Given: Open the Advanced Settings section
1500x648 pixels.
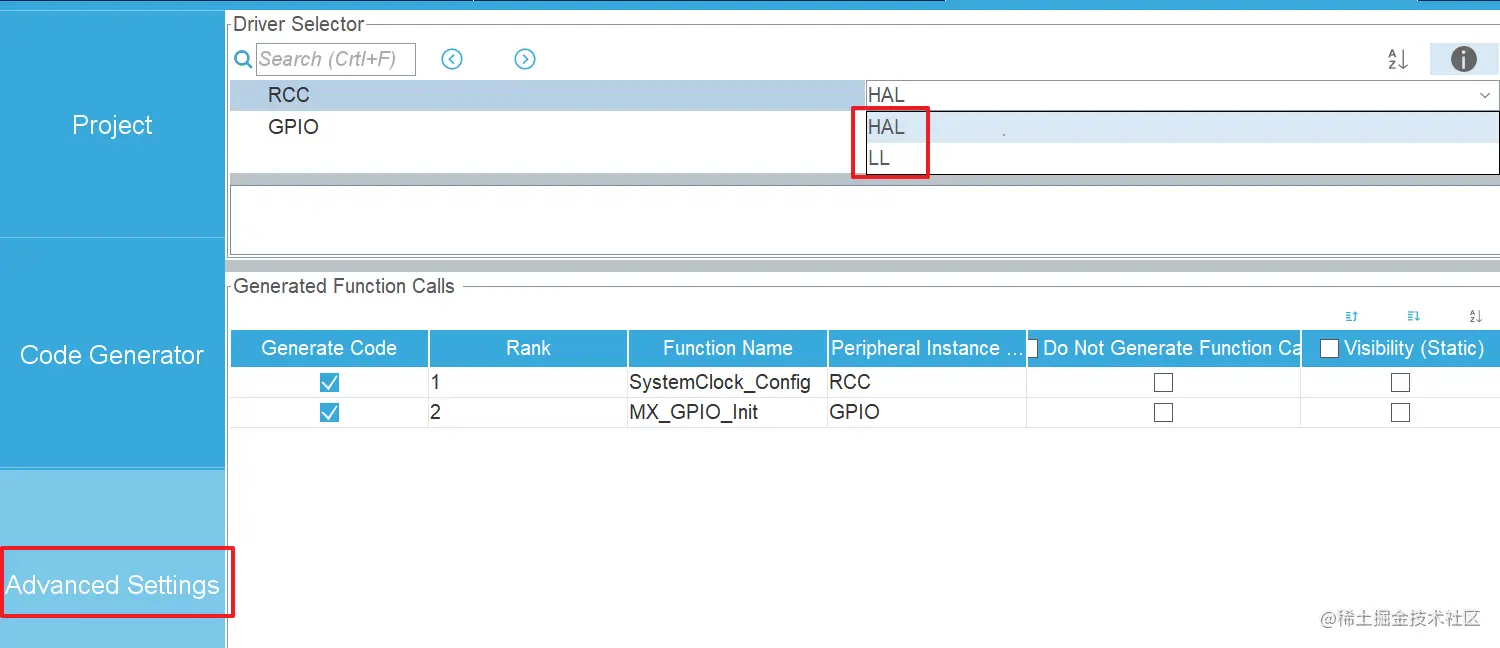Looking at the screenshot, I should coord(113,584).
